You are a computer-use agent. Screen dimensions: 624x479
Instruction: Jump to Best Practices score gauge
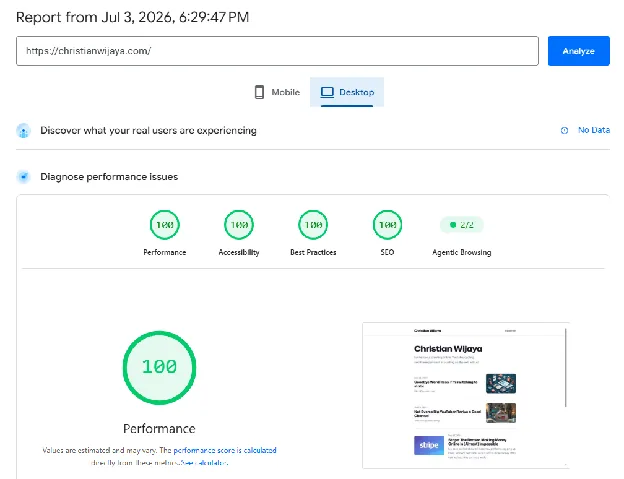(313, 225)
